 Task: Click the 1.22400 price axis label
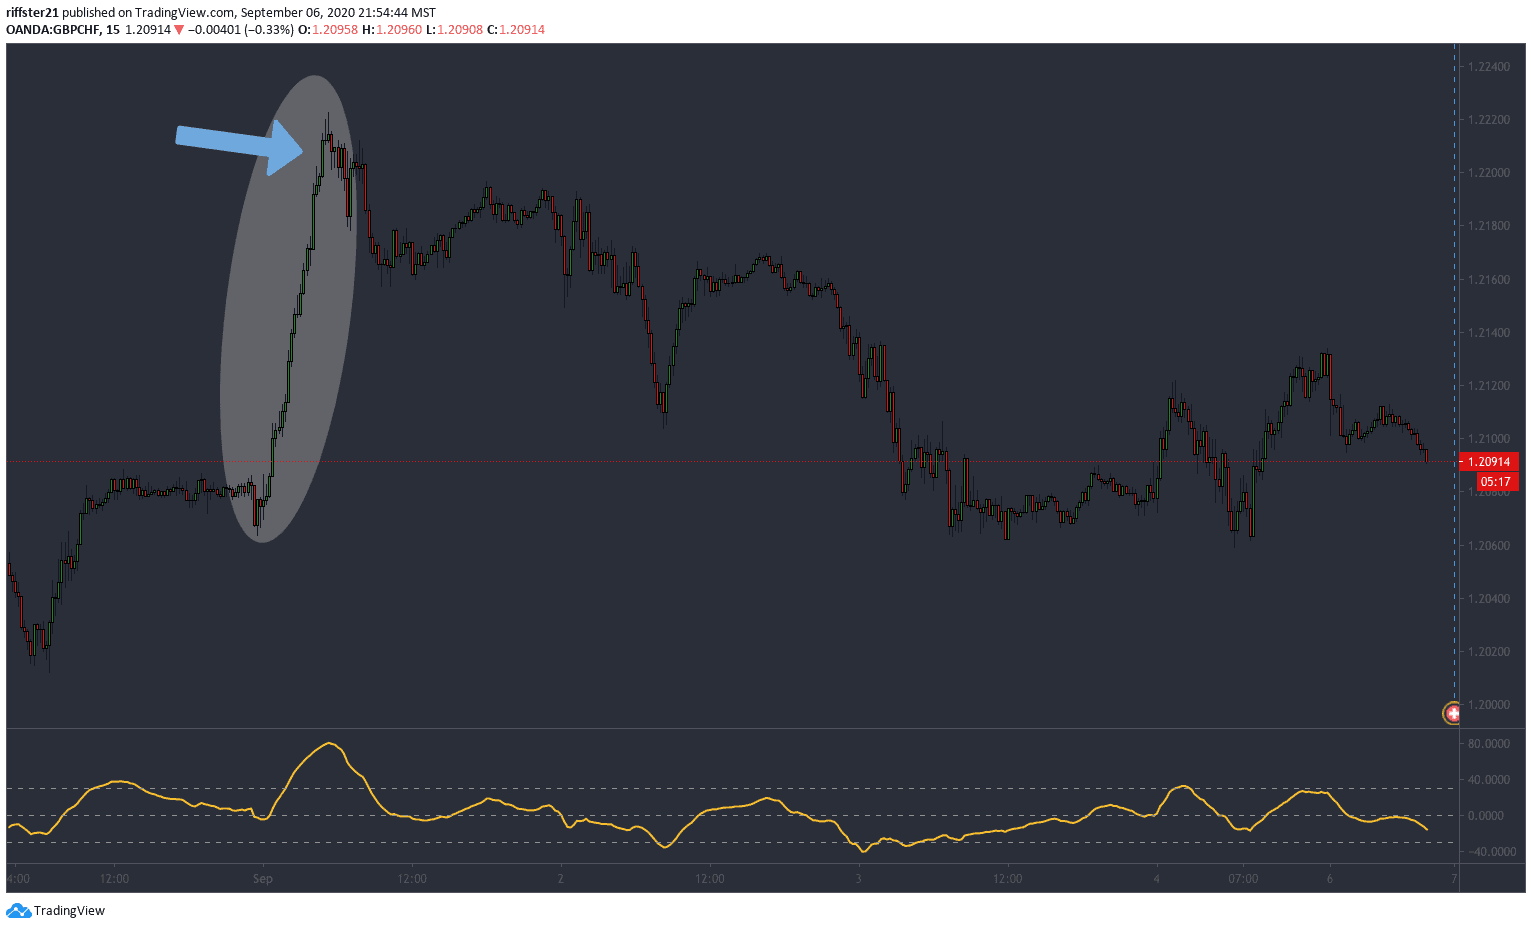click(1489, 67)
